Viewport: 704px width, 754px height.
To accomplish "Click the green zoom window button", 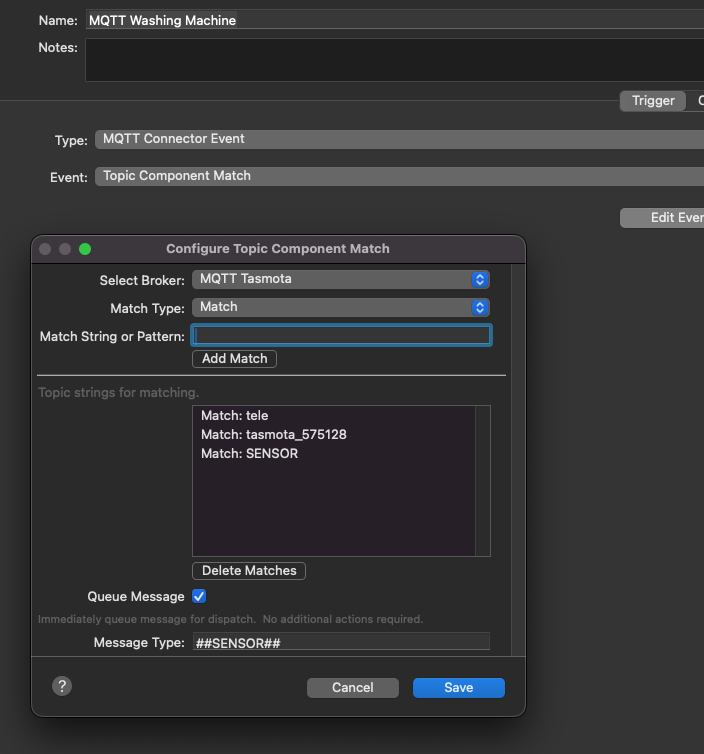I will pos(85,249).
